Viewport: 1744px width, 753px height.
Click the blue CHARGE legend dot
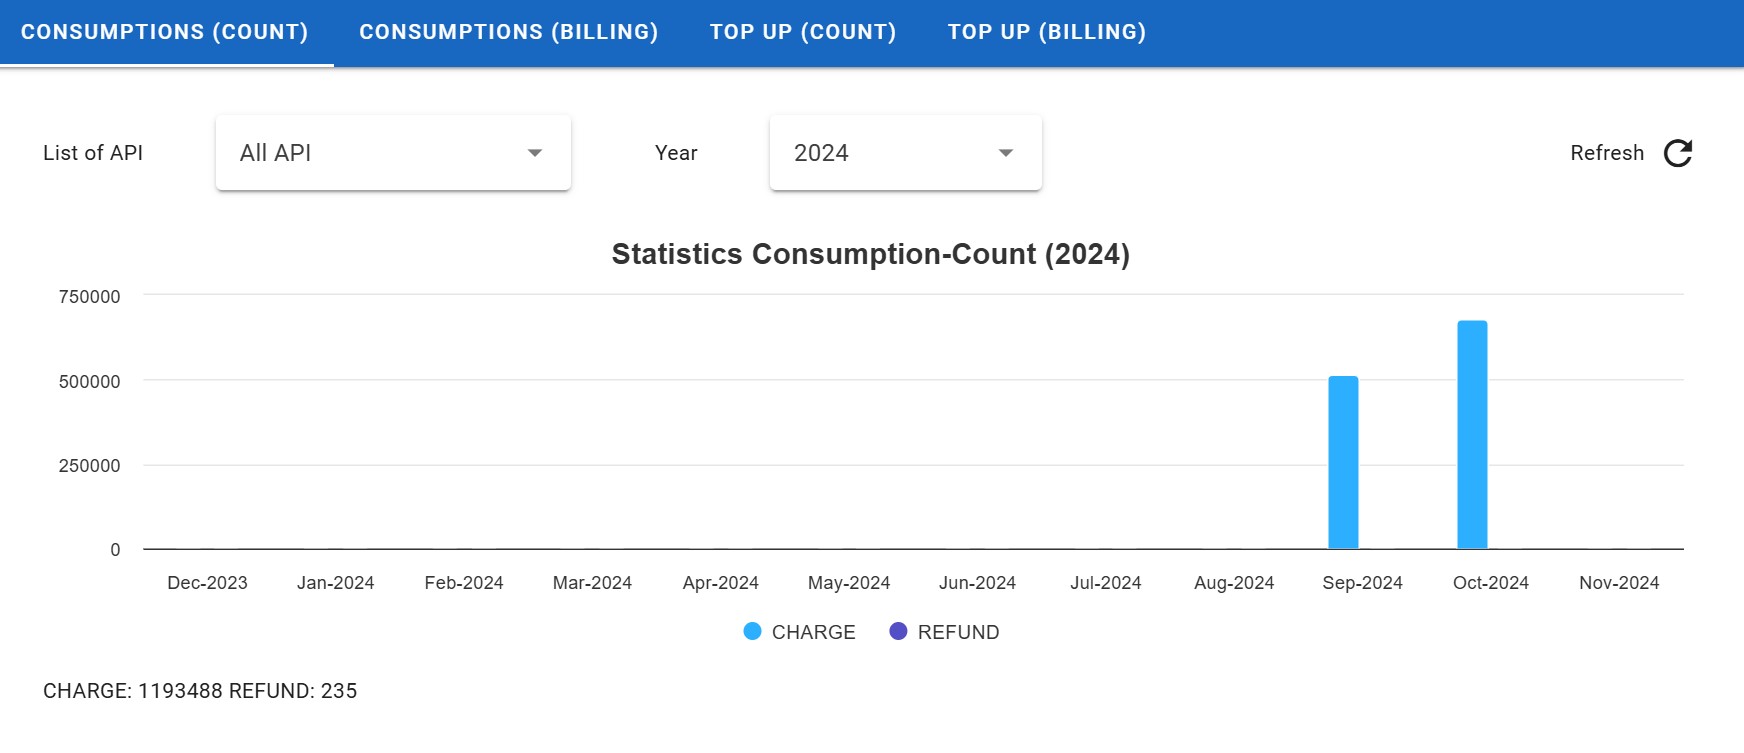[x=753, y=631]
